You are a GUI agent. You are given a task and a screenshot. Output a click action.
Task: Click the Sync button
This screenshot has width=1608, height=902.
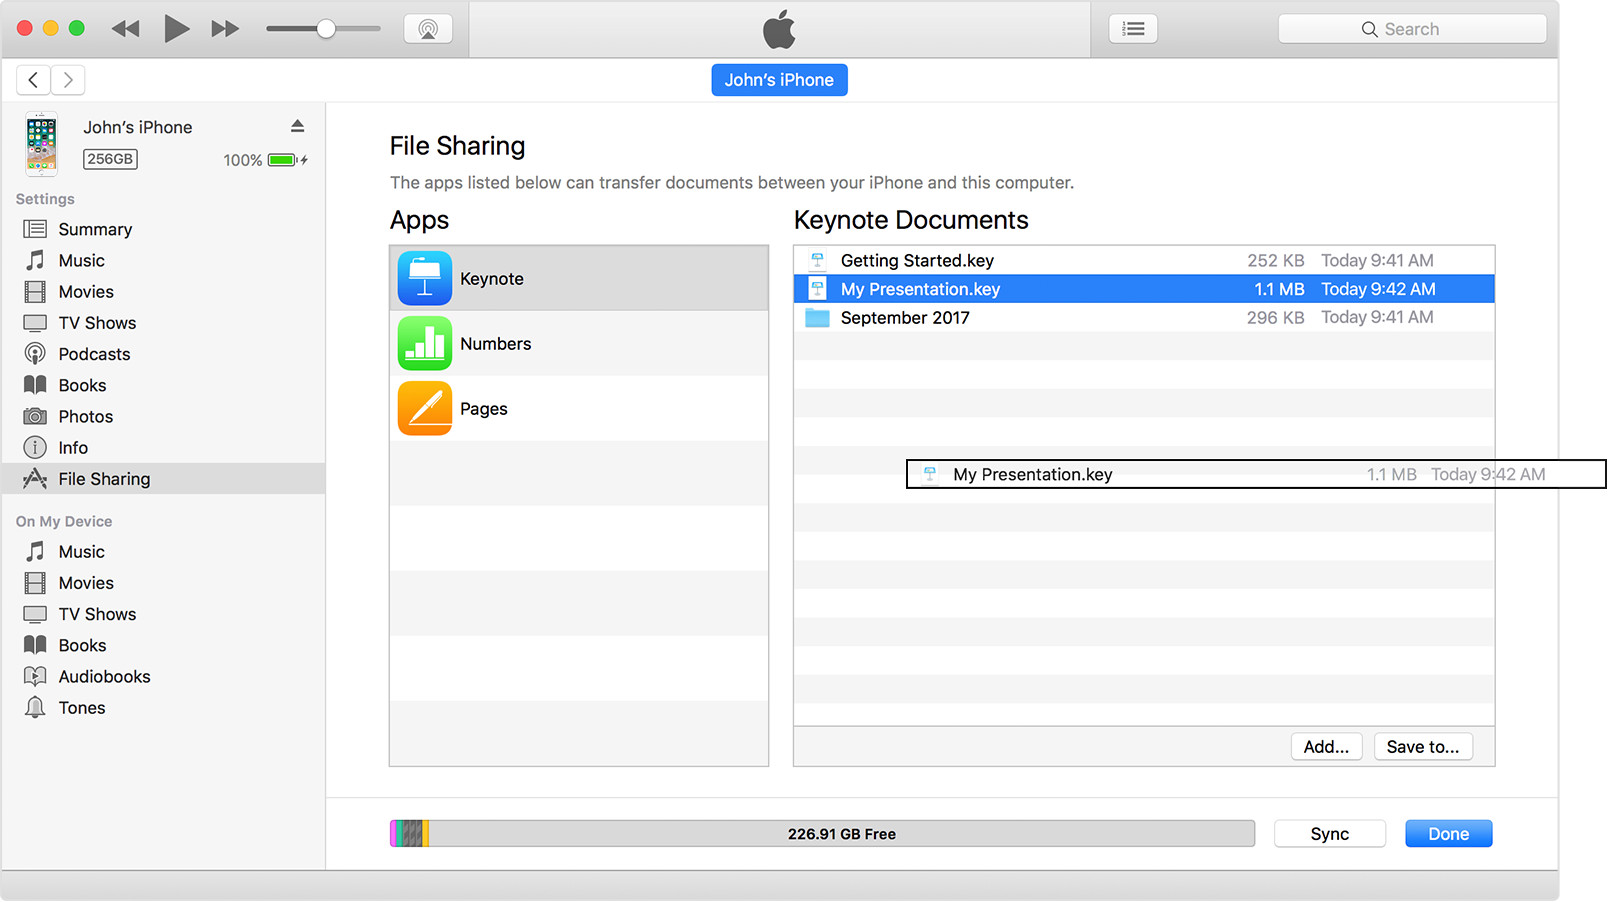1329,834
